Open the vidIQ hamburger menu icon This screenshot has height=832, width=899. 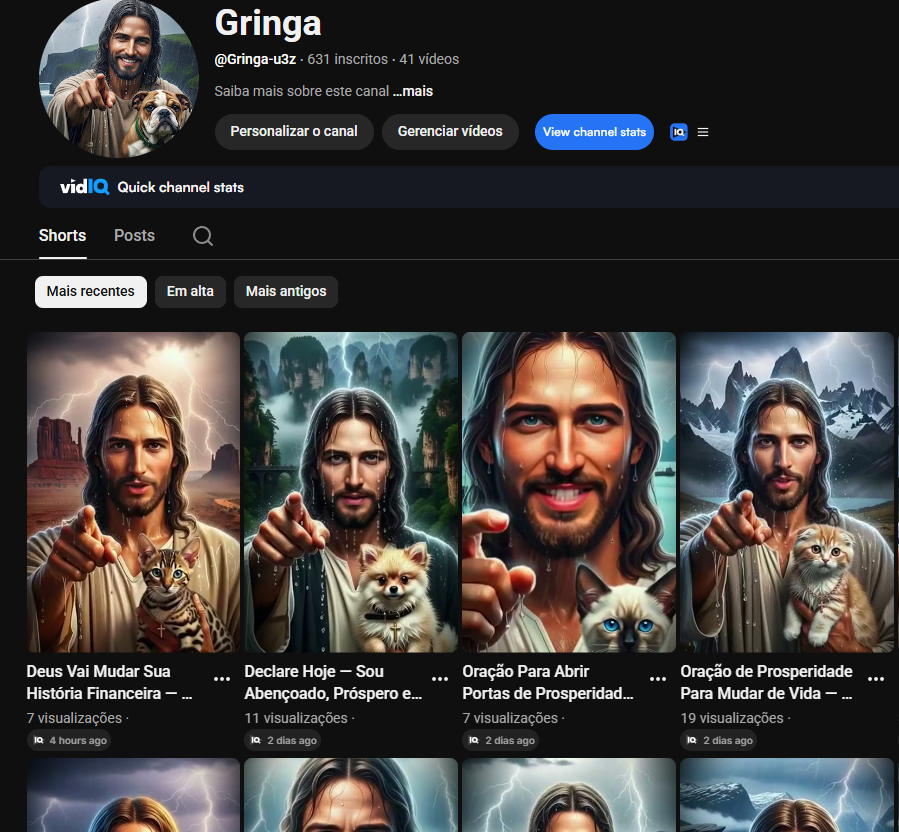coord(703,132)
